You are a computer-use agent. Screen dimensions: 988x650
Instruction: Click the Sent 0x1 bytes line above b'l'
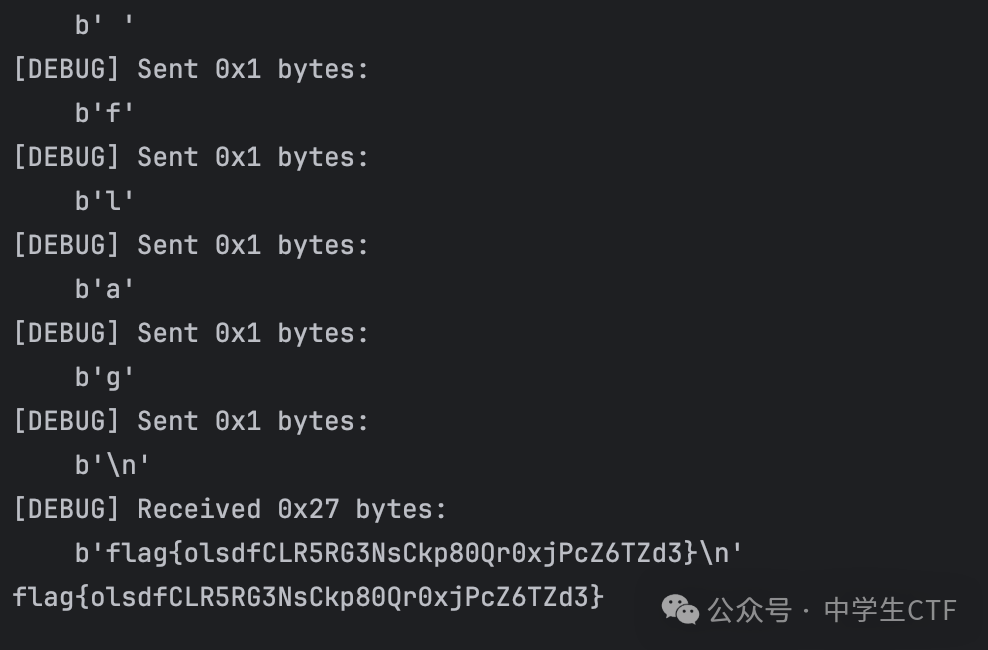point(191,157)
